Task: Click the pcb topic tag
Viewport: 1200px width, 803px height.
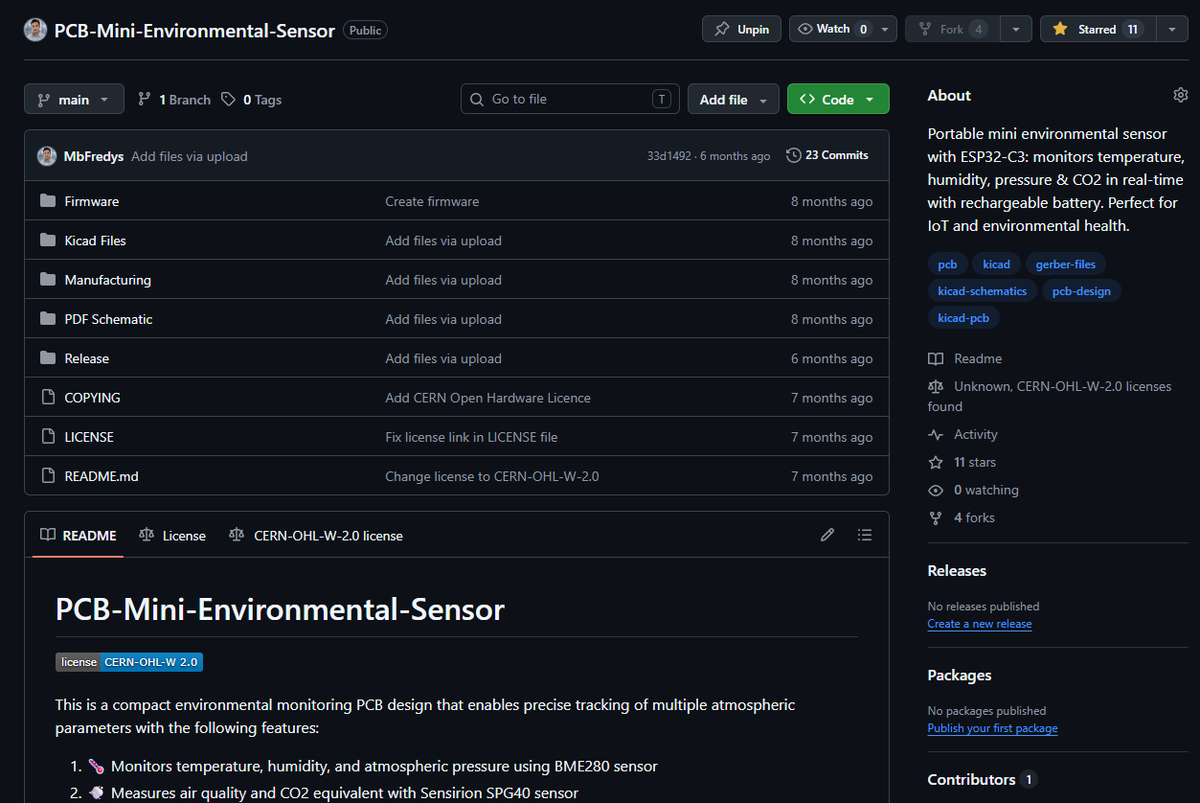Action: click(x=947, y=264)
